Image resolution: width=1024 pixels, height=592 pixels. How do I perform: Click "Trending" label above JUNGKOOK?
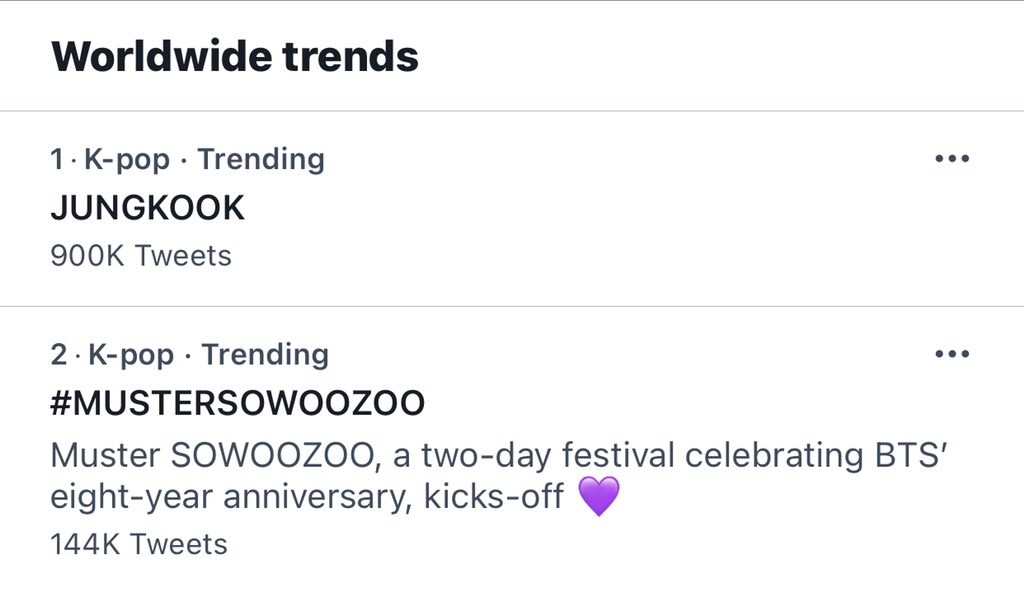point(261,159)
